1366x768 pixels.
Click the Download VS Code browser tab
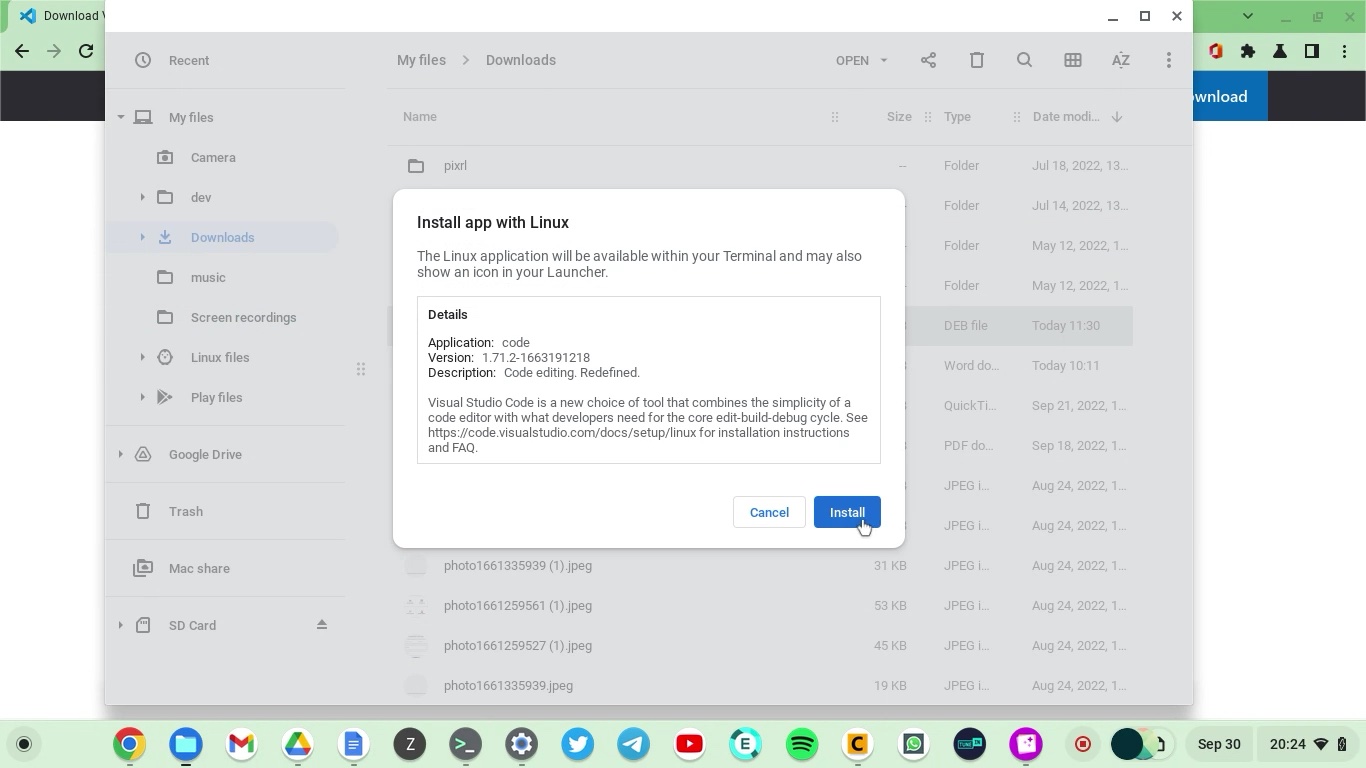pos(55,16)
